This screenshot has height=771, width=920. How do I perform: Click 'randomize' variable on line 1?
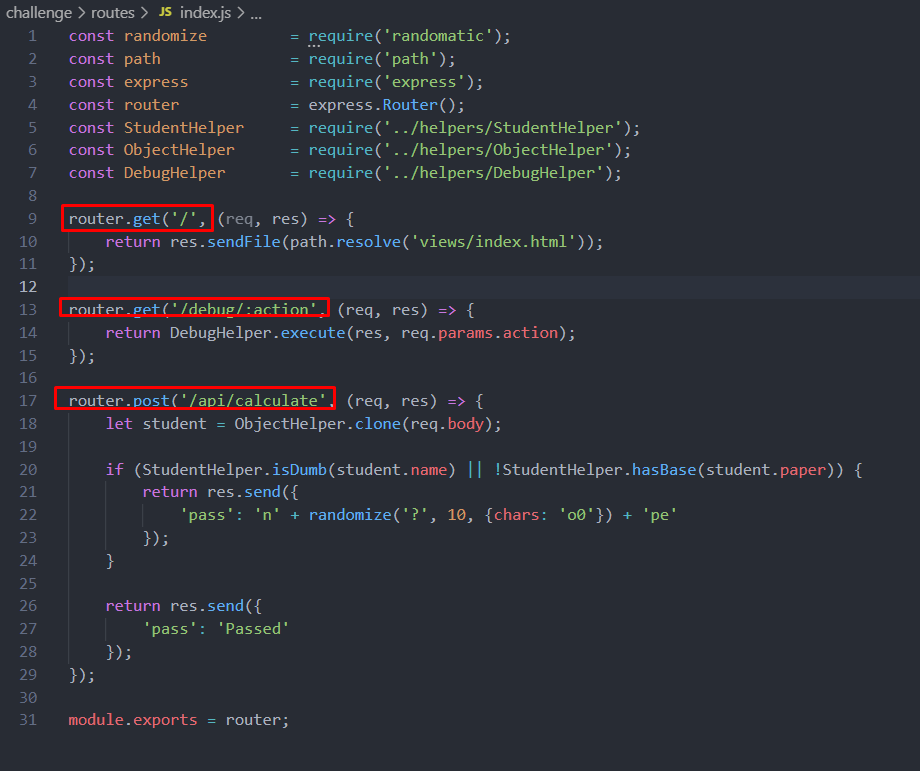tap(165, 36)
